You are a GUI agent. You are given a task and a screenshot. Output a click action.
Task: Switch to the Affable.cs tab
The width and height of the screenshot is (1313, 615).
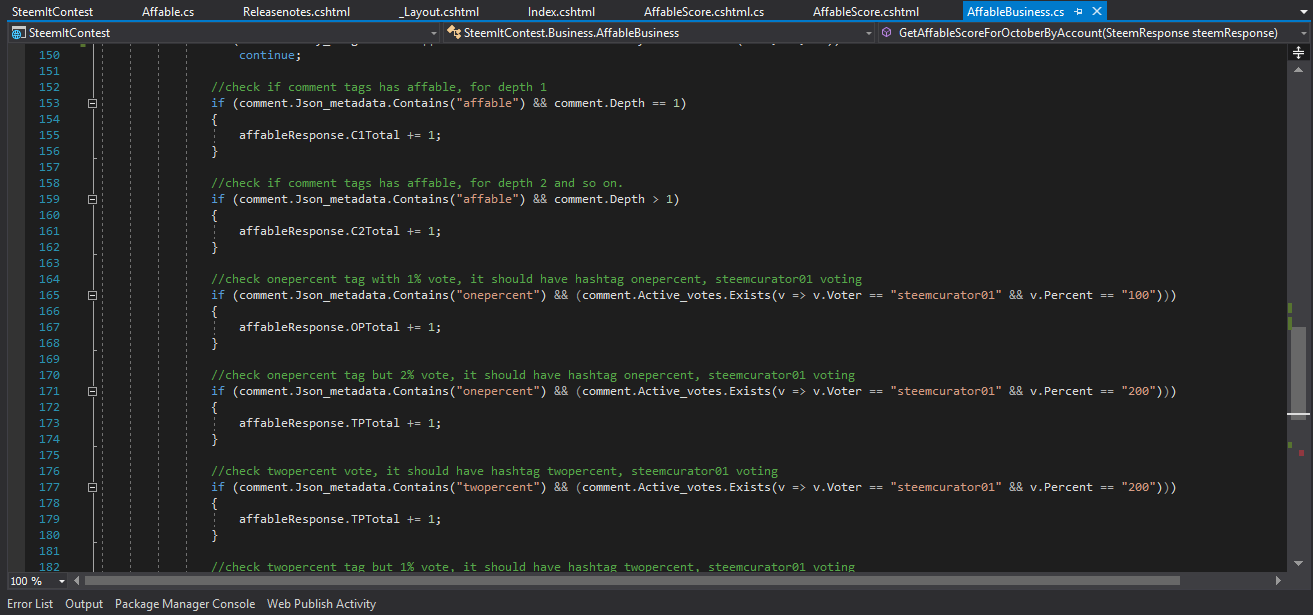click(168, 12)
